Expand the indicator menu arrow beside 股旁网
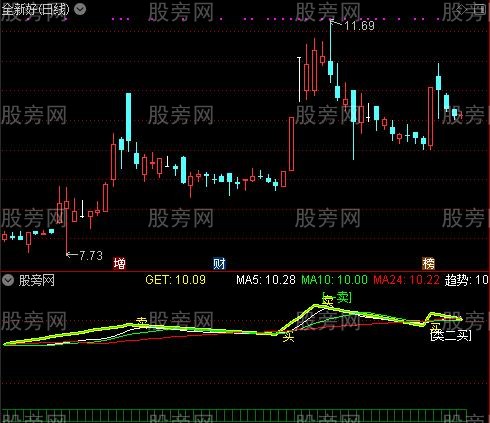Screen dimensions: 490x423 pyautogui.click(x=8, y=280)
